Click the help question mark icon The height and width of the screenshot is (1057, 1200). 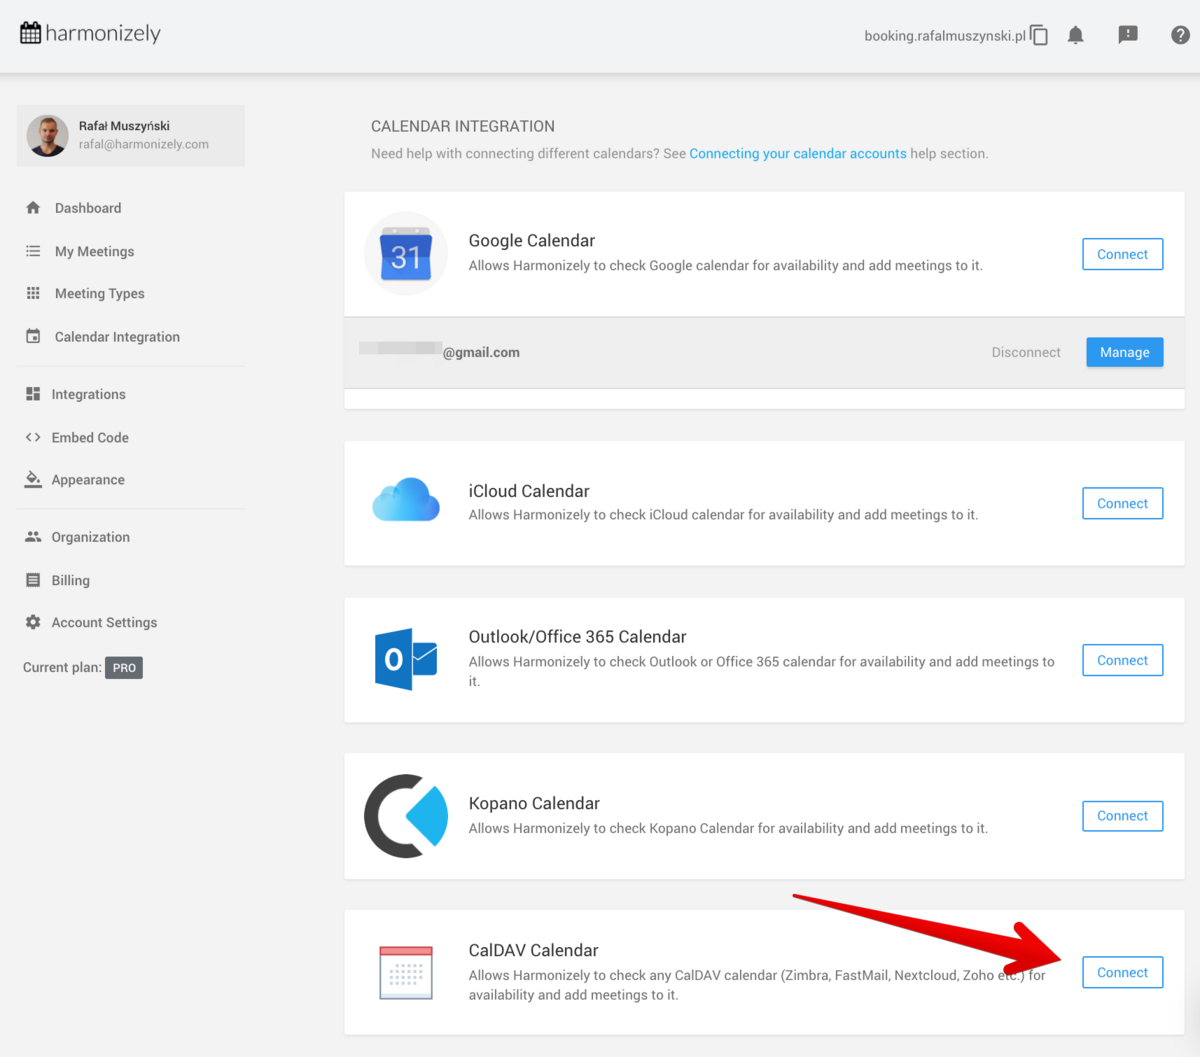point(1180,35)
